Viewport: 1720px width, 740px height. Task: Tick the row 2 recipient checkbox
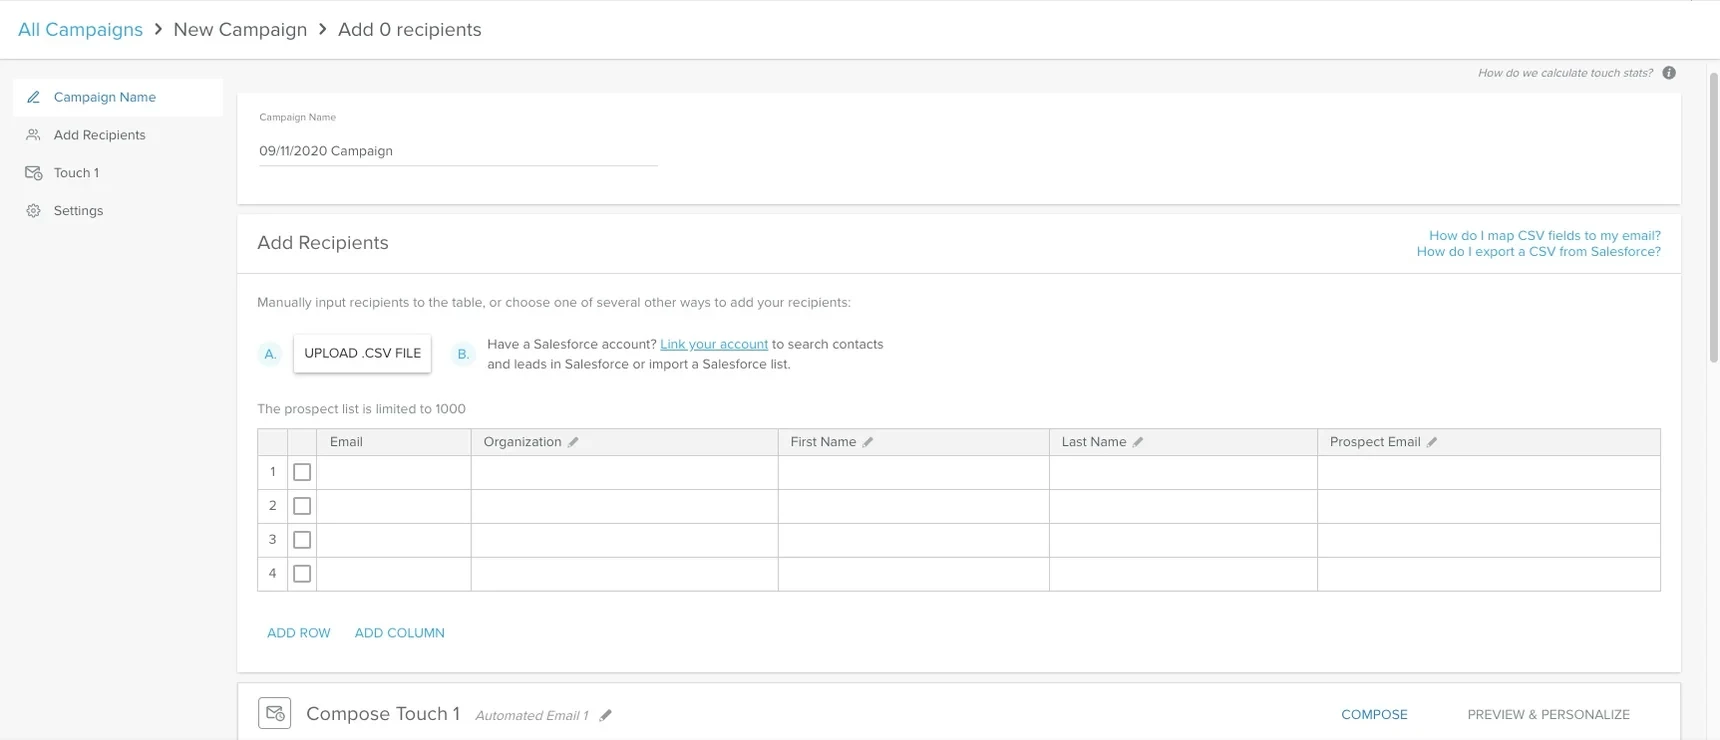coord(302,506)
